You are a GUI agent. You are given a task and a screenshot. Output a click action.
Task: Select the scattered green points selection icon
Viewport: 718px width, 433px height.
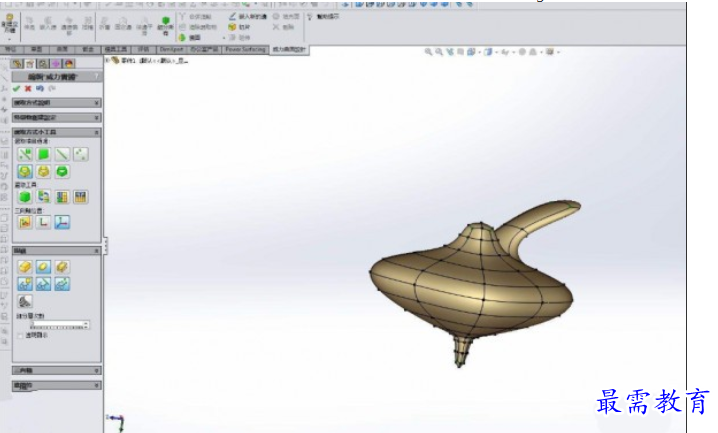coord(81,155)
